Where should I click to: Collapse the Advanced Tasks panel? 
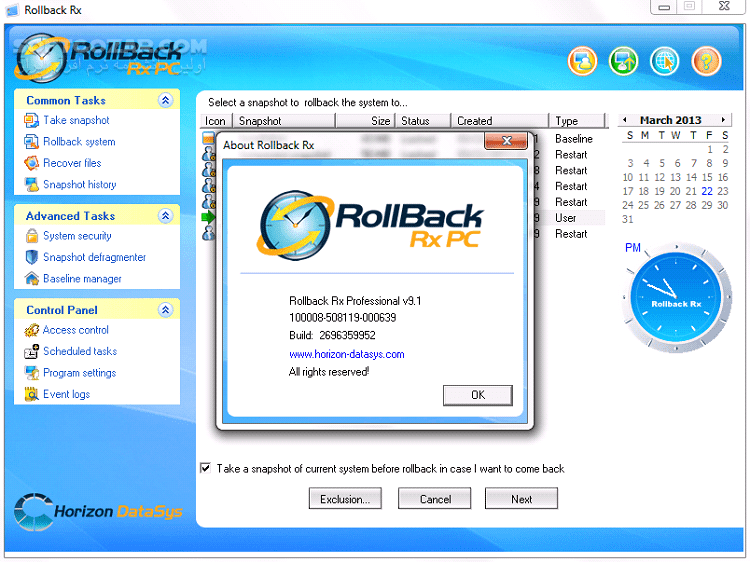pos(165,216)
